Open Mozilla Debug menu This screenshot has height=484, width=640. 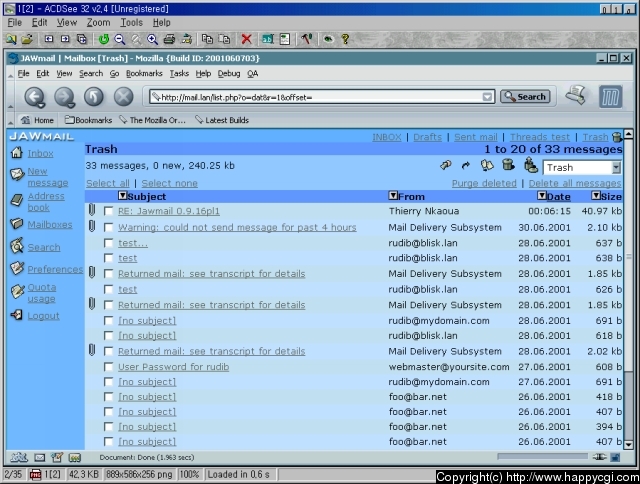(x=229, y=74)
